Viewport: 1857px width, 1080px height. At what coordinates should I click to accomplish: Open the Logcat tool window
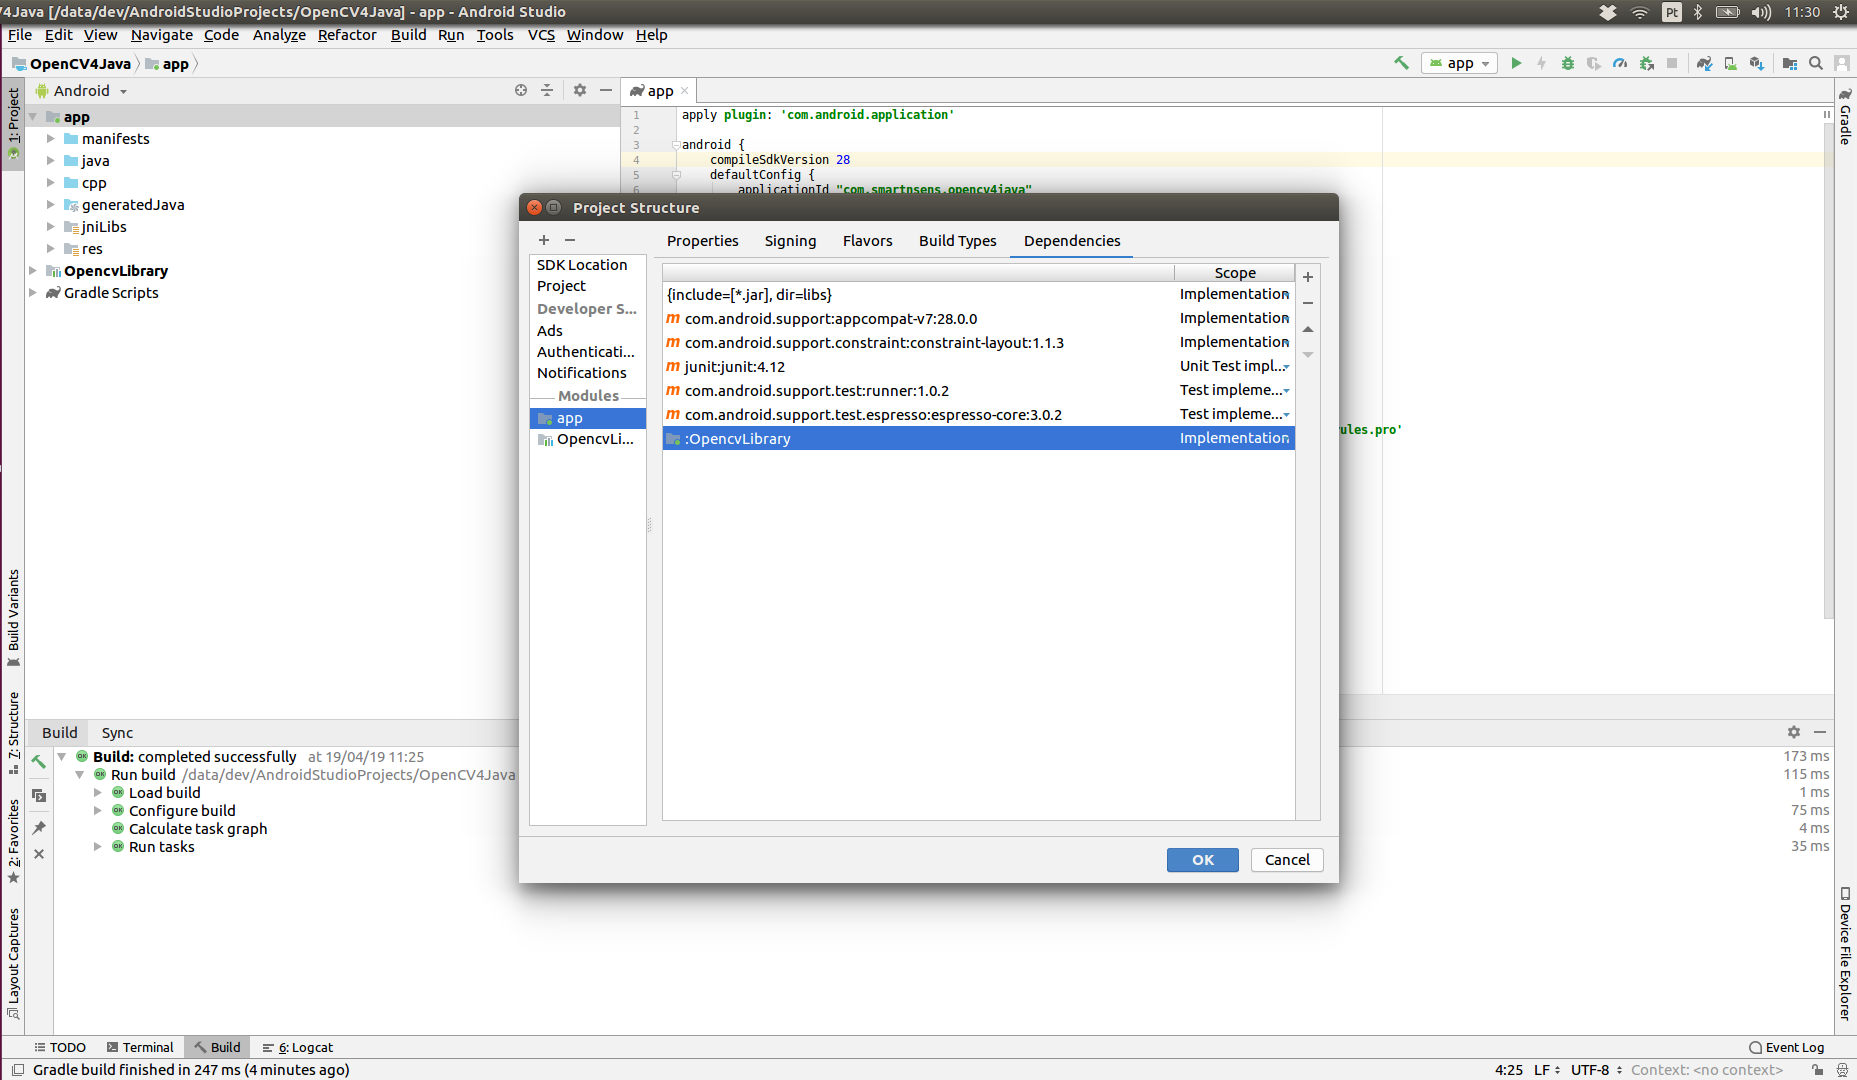click(x=298, y=1047)
